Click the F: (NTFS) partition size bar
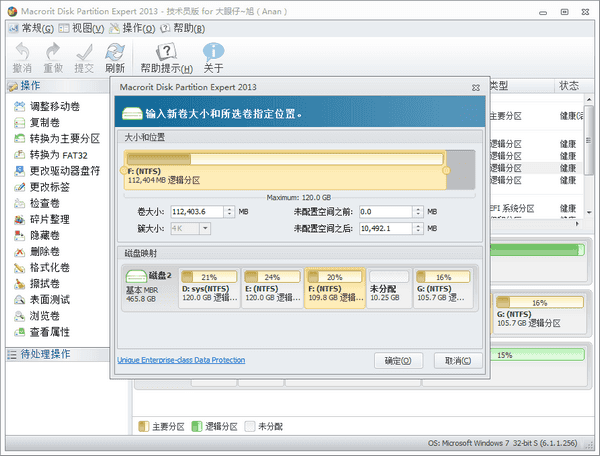 285,170
